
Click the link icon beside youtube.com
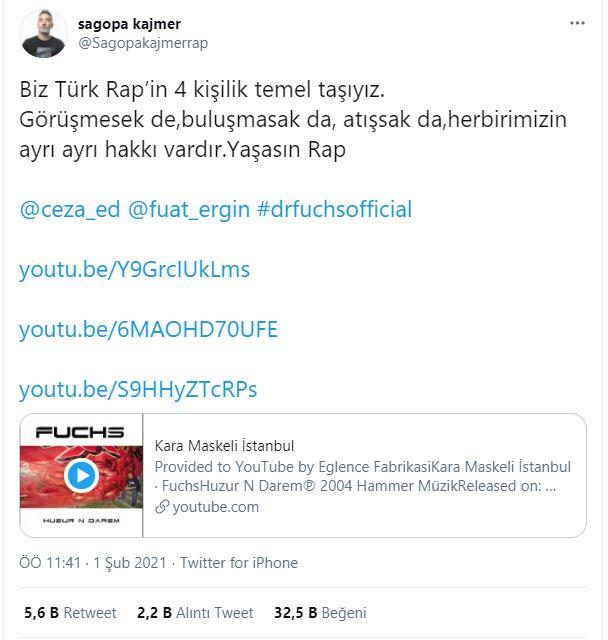[x=162, y=507]
